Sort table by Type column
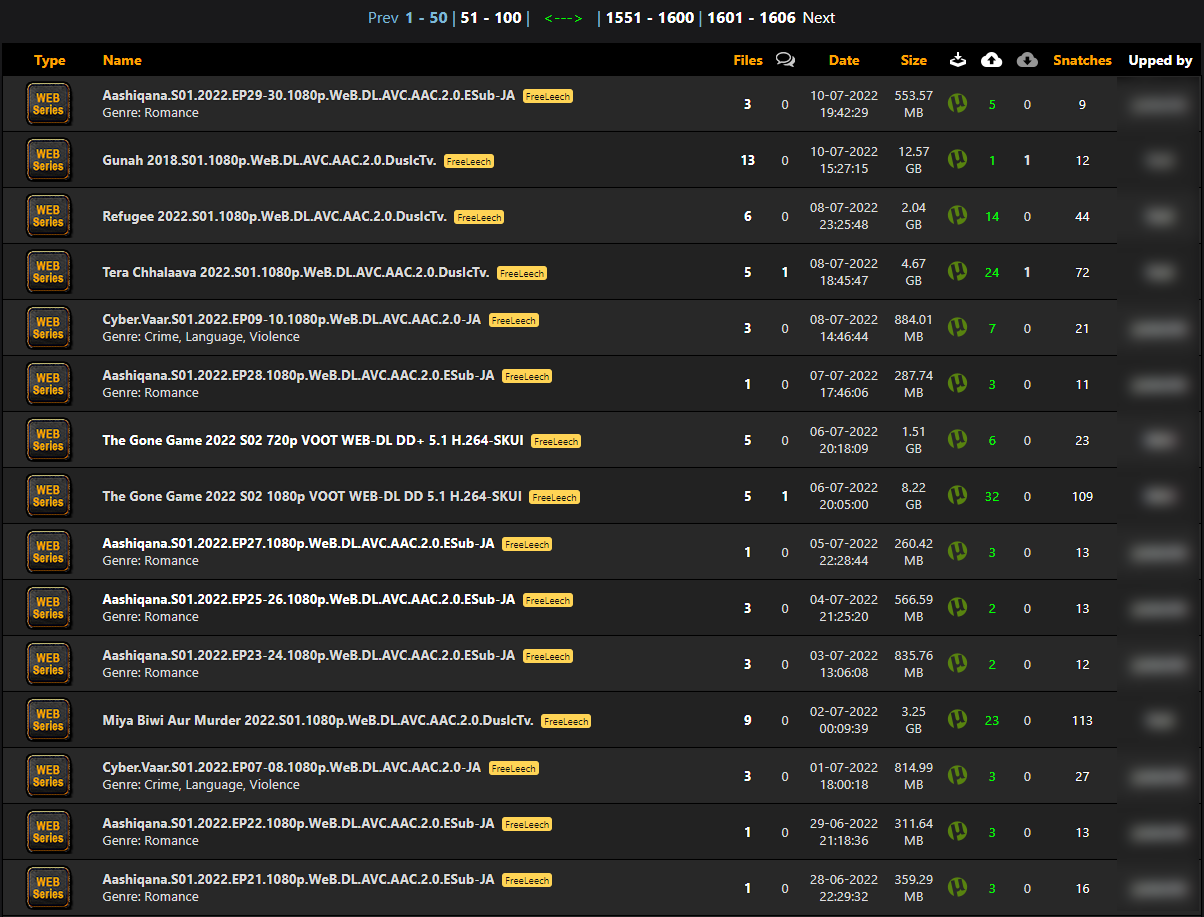Screen dimensions: 1204x917 pos(49,60)
